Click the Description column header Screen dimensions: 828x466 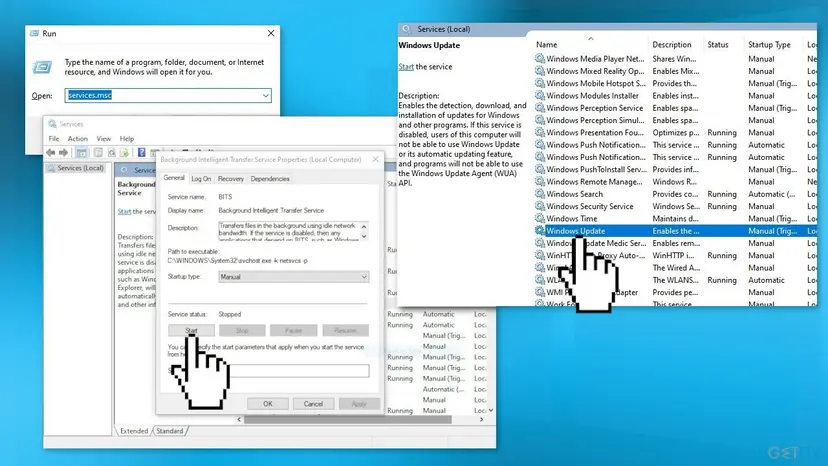tap(672, 44)
